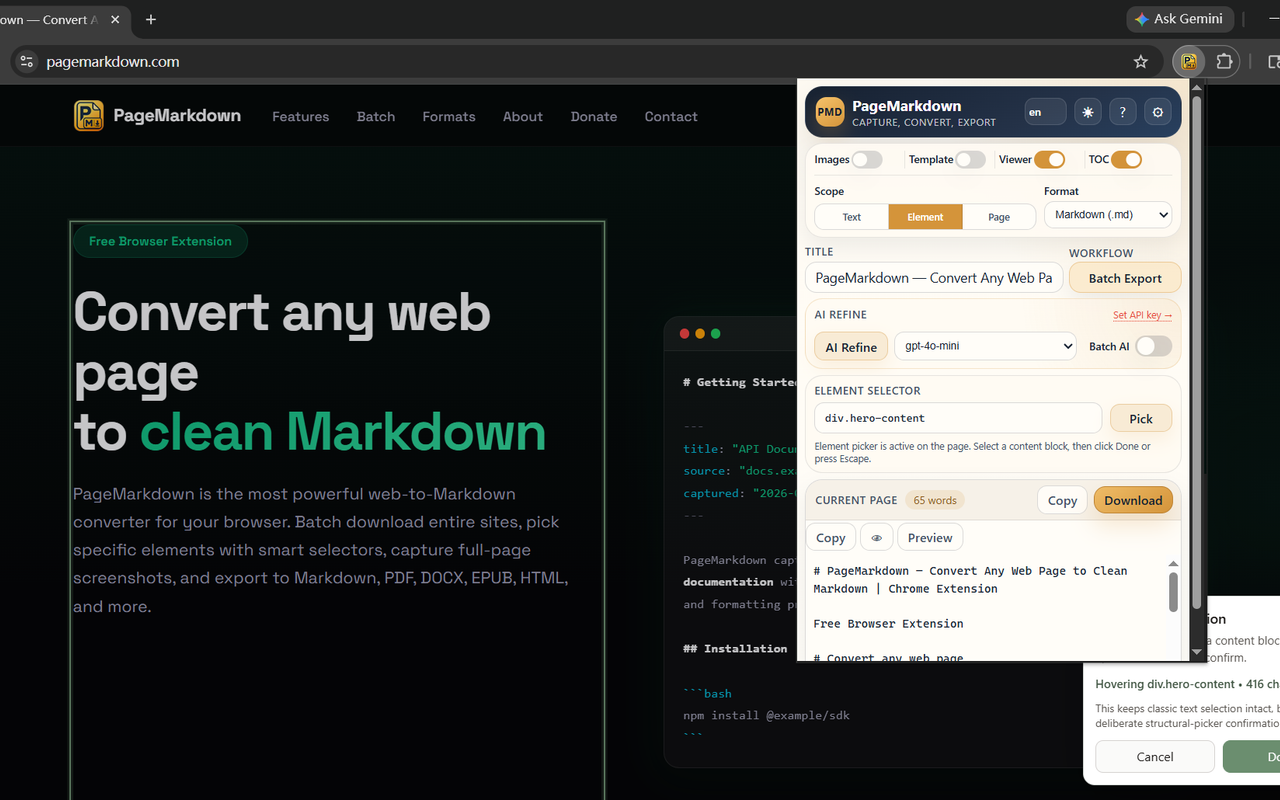
Task: Open extension settings gear icon
Action: coord(1158,112)
